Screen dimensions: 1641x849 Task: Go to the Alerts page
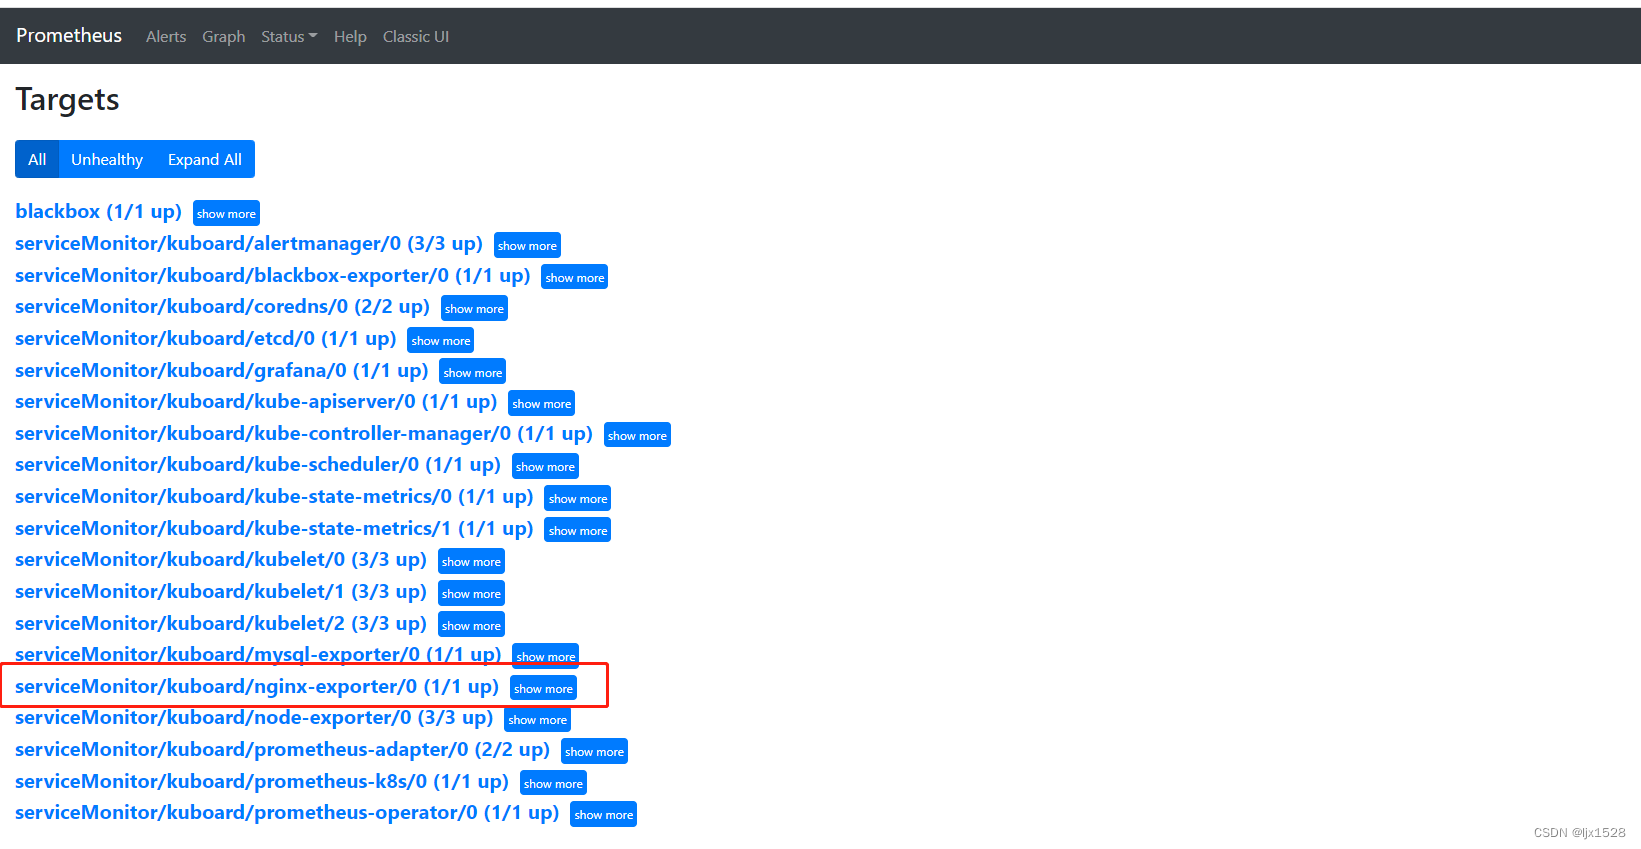click(166, 37)
